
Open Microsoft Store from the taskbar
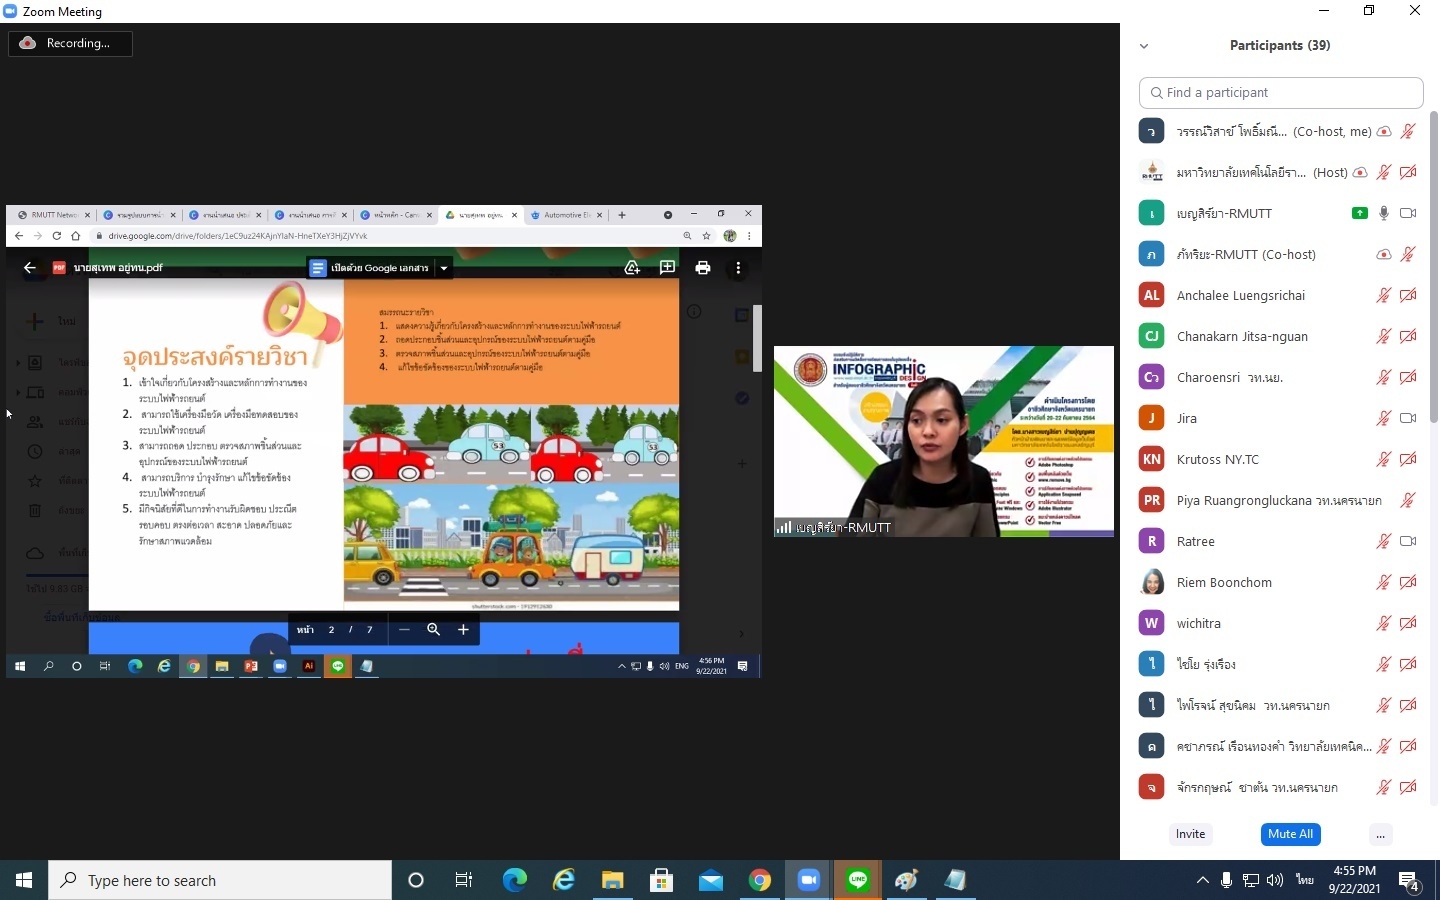coord(661,880)
